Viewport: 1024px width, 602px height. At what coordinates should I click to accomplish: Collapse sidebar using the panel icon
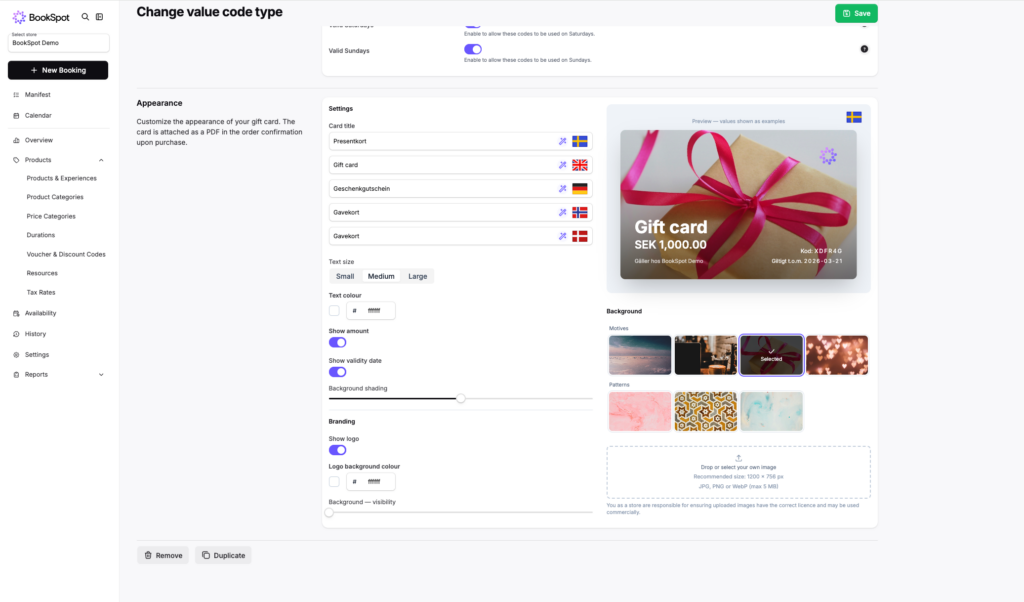tap(100, 17)
